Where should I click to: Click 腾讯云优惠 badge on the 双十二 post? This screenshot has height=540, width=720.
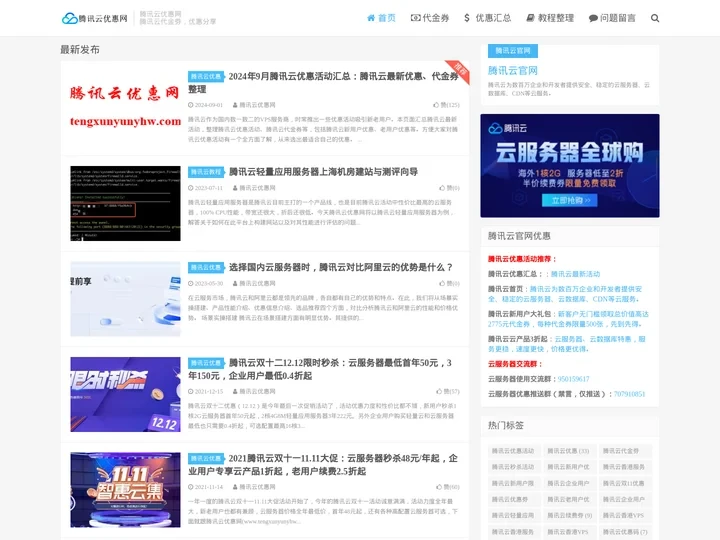[206, 363]
